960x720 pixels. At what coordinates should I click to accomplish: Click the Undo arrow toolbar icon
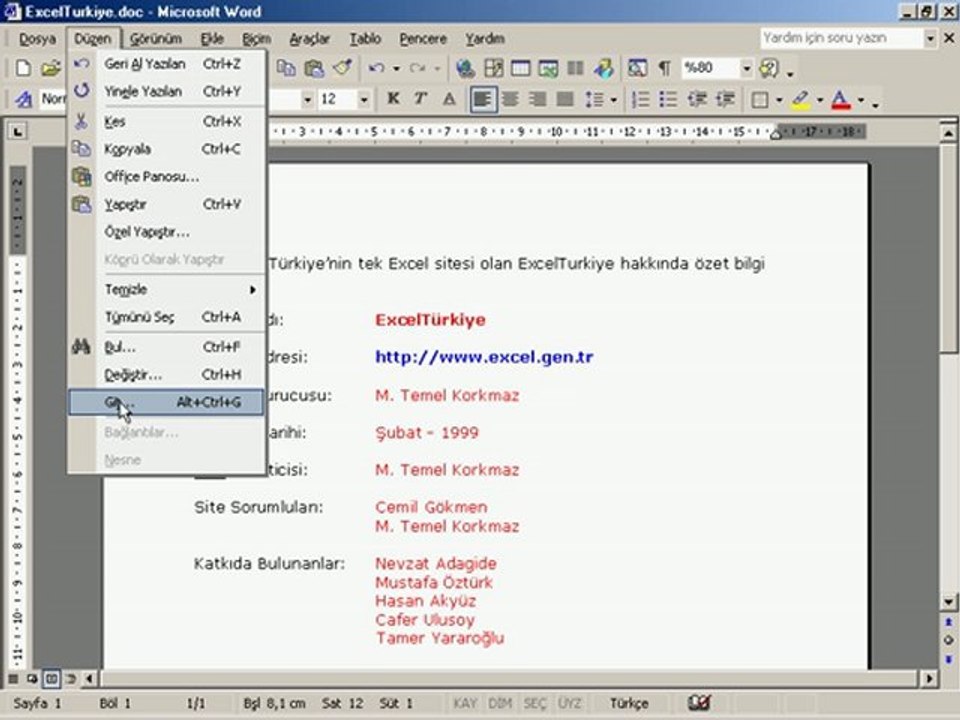coord(377,68)
